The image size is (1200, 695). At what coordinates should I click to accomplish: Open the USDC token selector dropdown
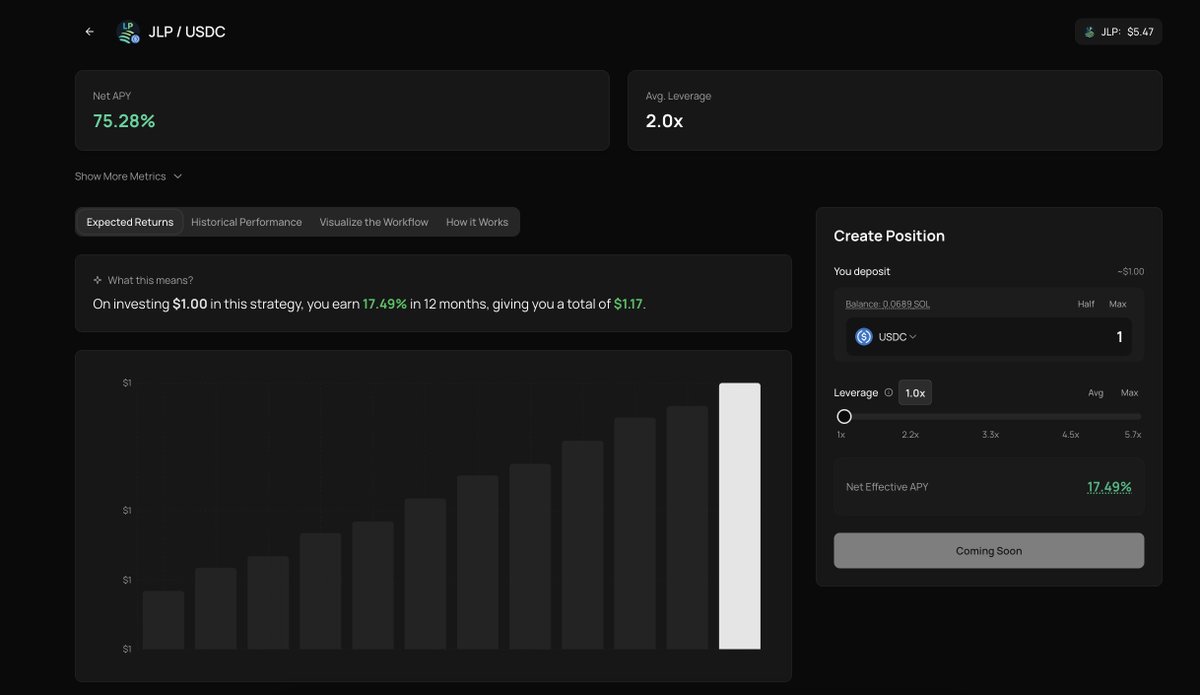click(x=889, y=336)
